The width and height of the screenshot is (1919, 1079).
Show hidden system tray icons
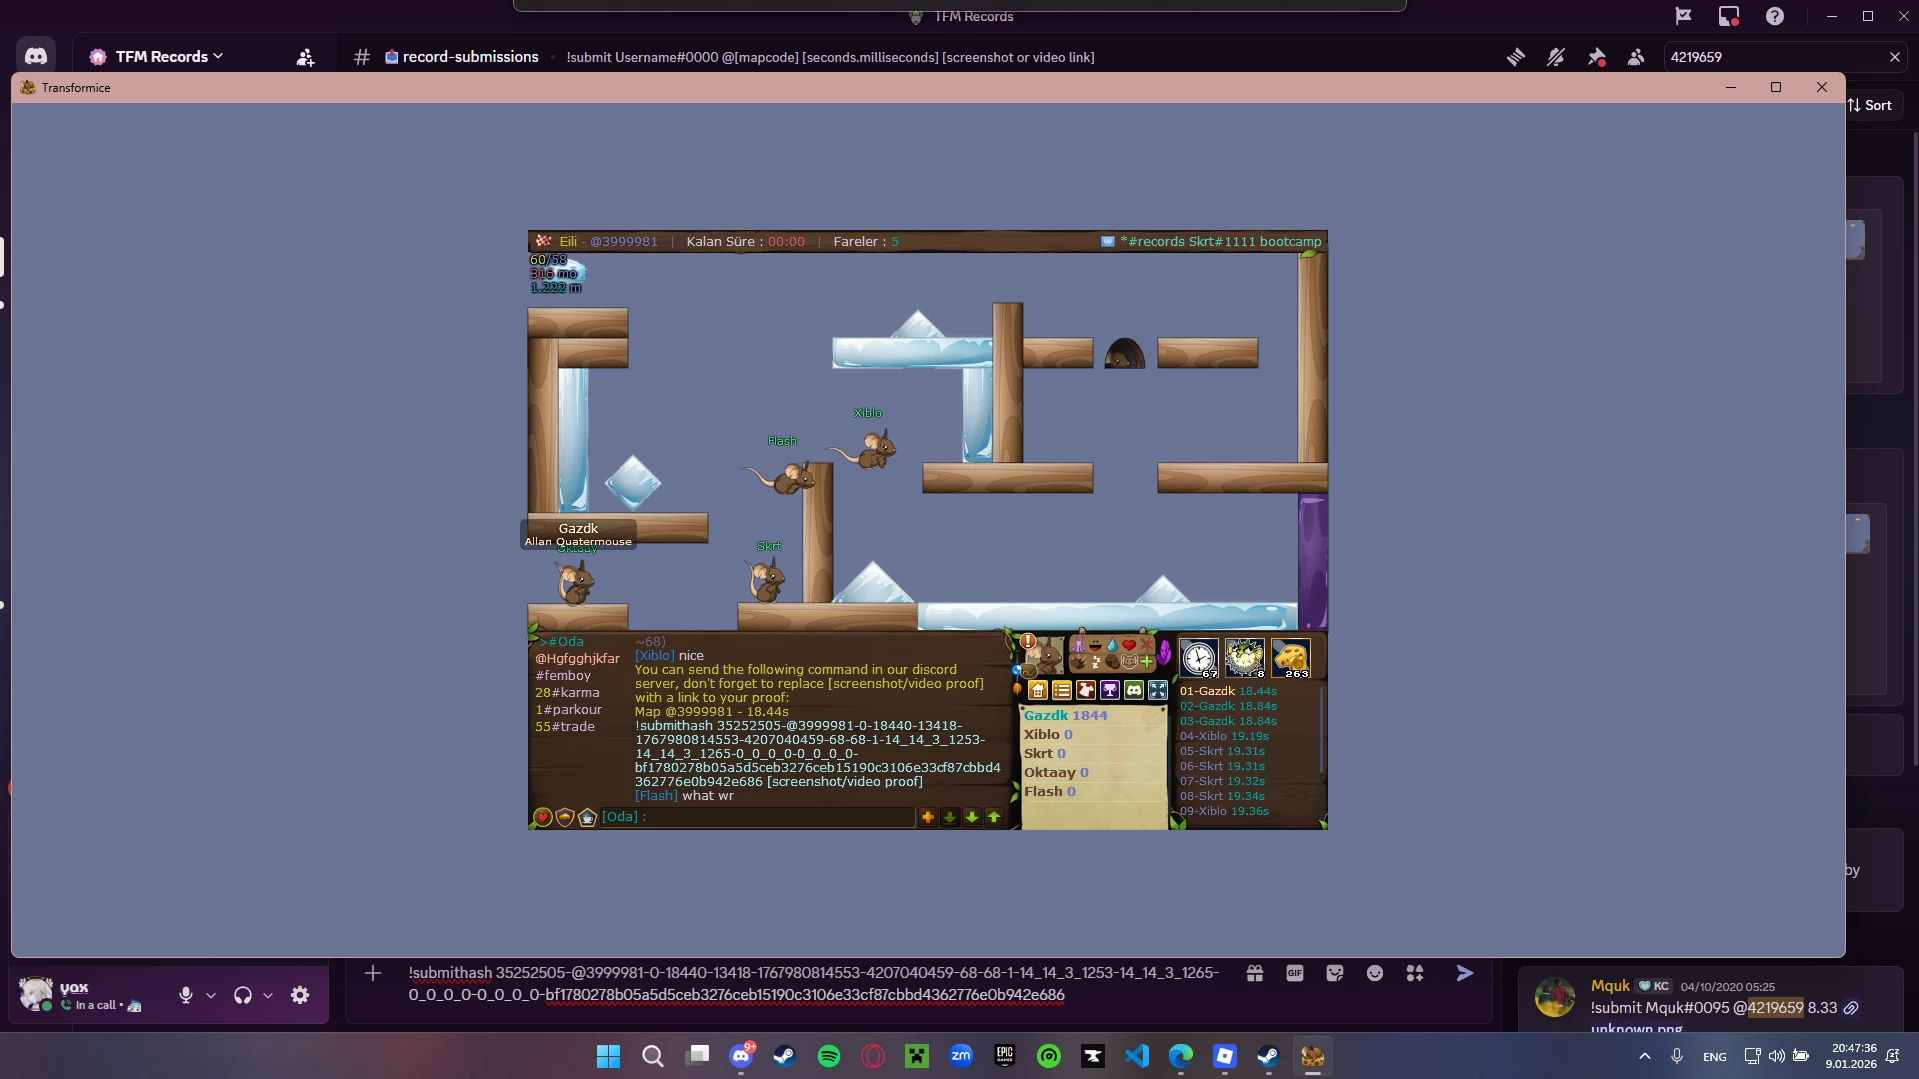click(x=1645, y=1056)
